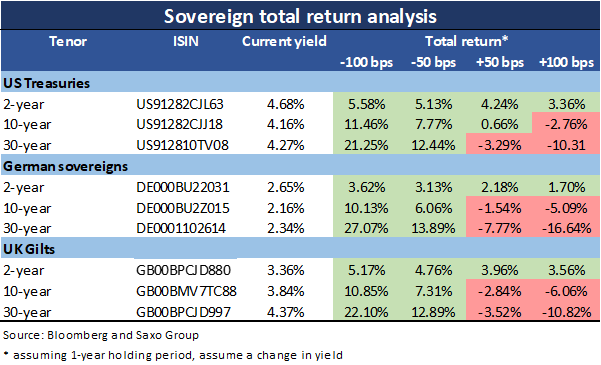Click the US Treasuries section row

[300, 83]
